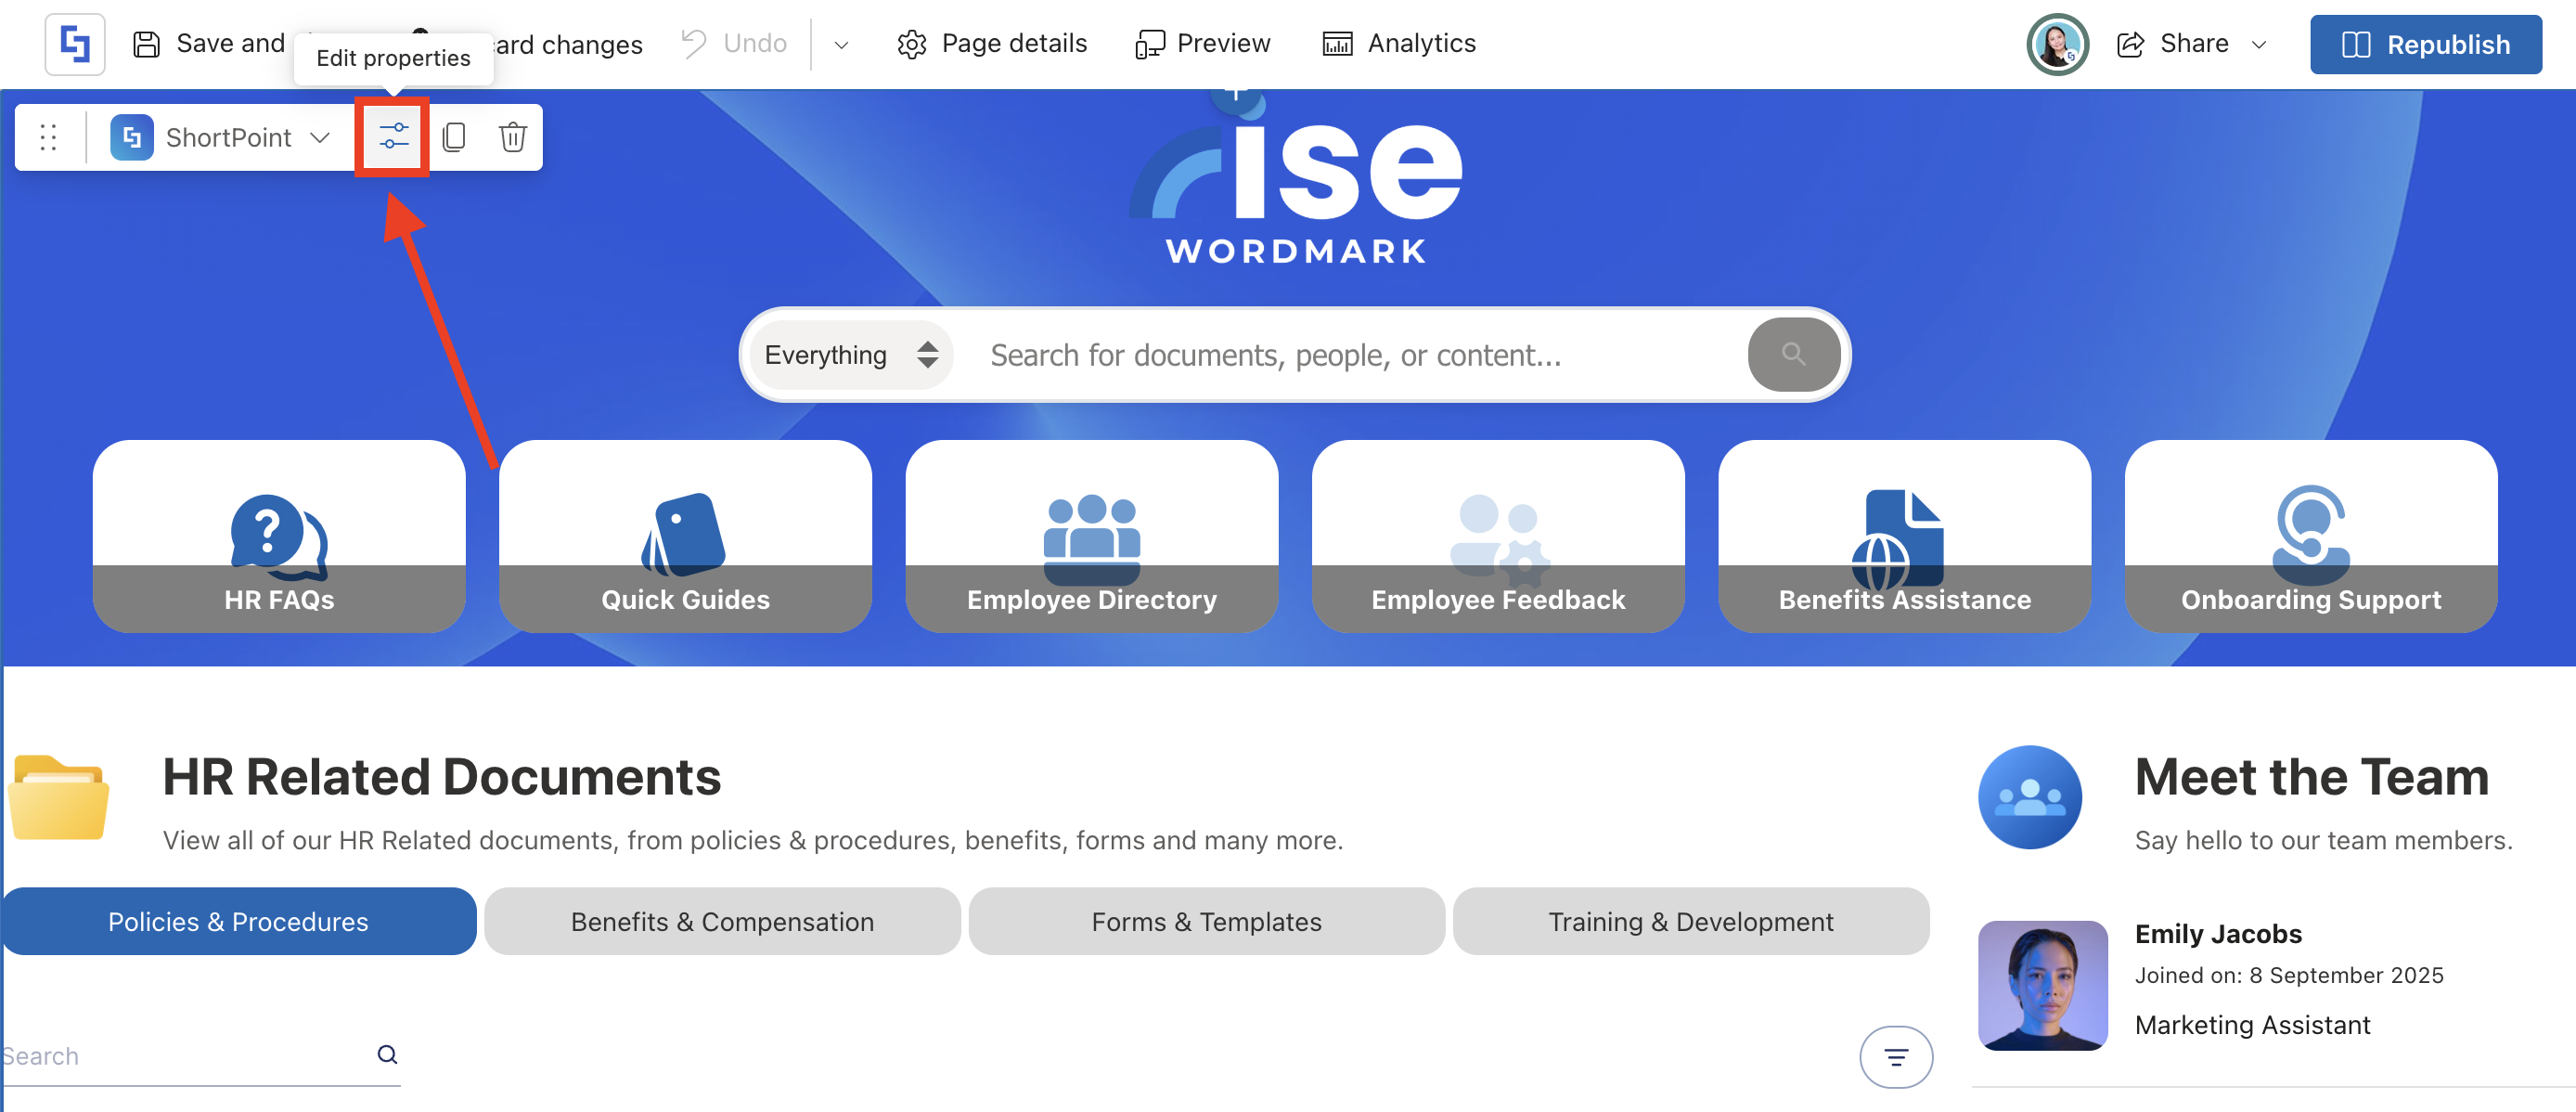Click the user profile avatar

tap(2057, 44)
